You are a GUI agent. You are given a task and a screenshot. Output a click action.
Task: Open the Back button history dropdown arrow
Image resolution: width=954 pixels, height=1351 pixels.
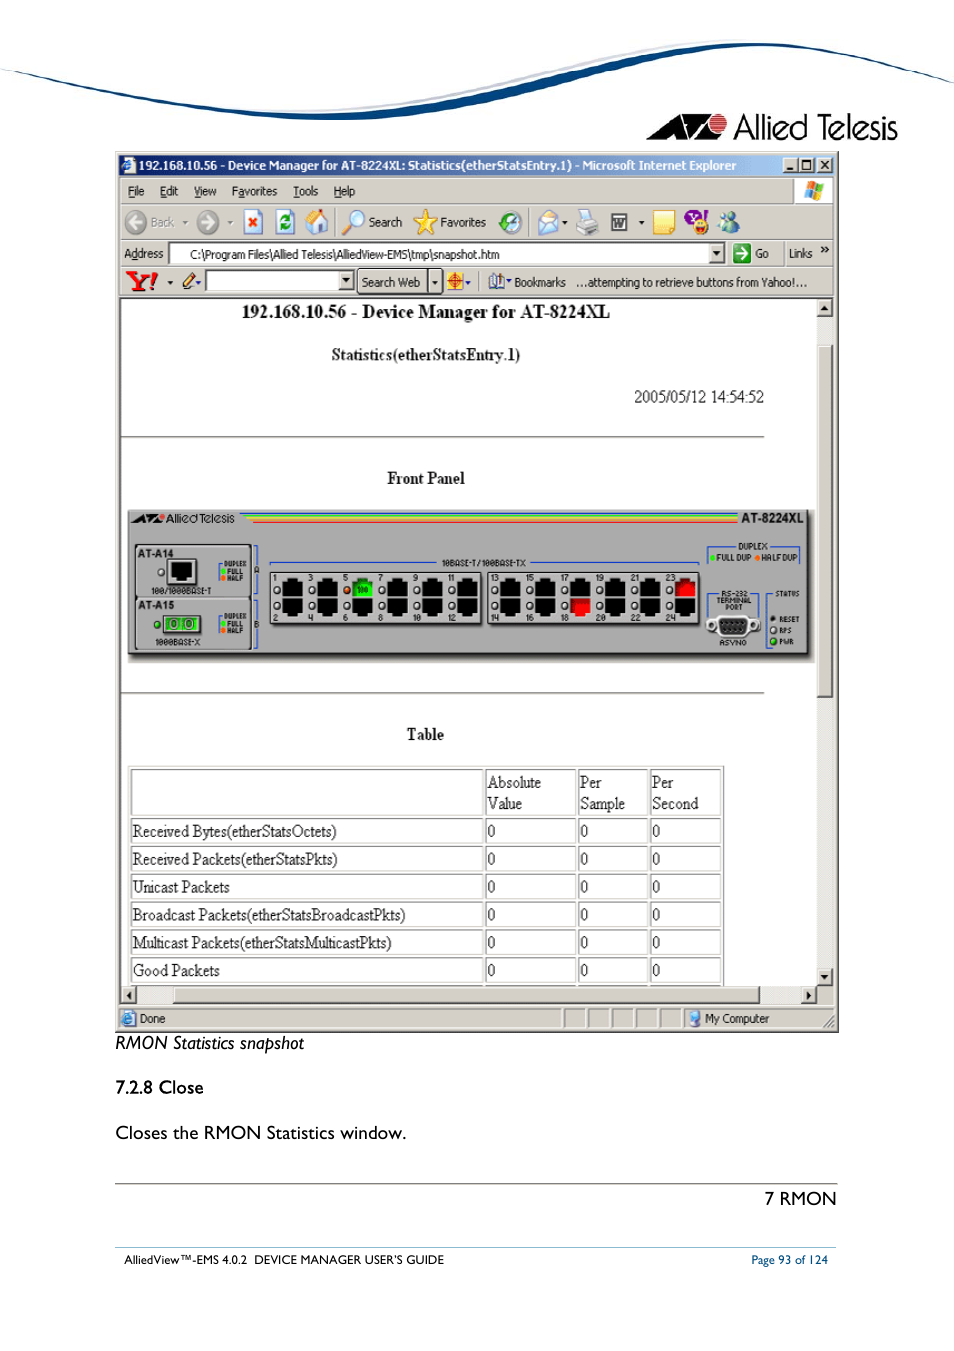(185, 223)
